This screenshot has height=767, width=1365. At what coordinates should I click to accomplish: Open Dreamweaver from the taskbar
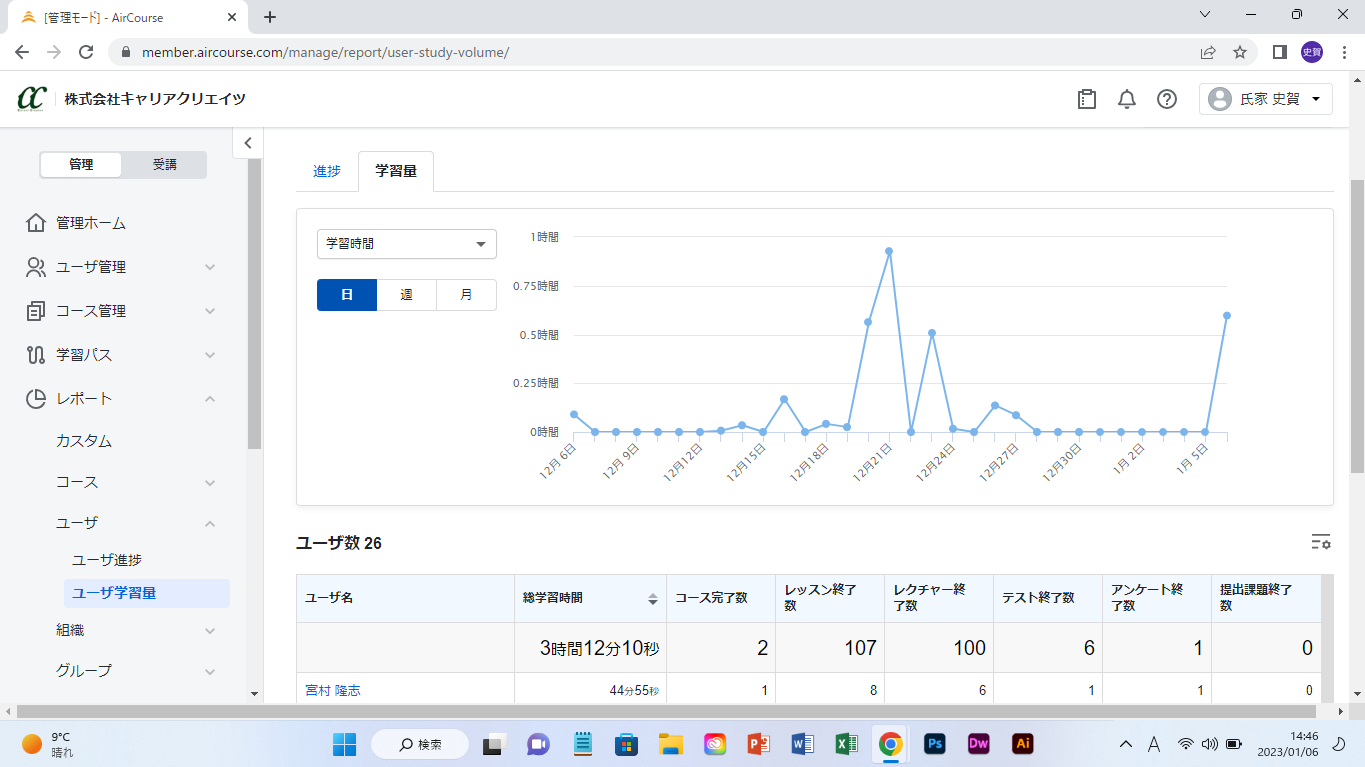[979, 744]
